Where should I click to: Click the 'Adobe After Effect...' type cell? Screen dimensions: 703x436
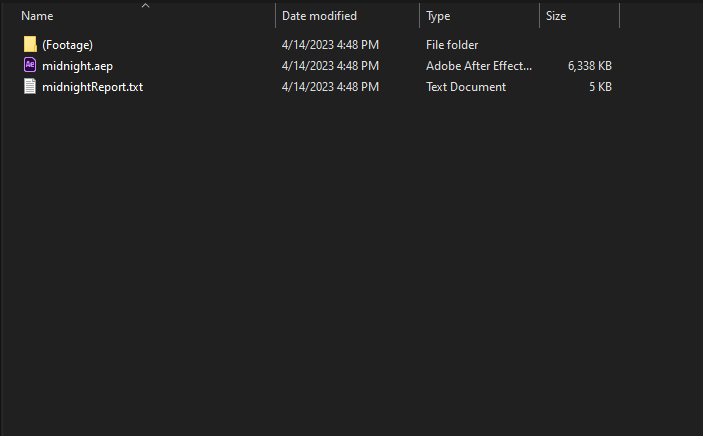tap(479, 66)
